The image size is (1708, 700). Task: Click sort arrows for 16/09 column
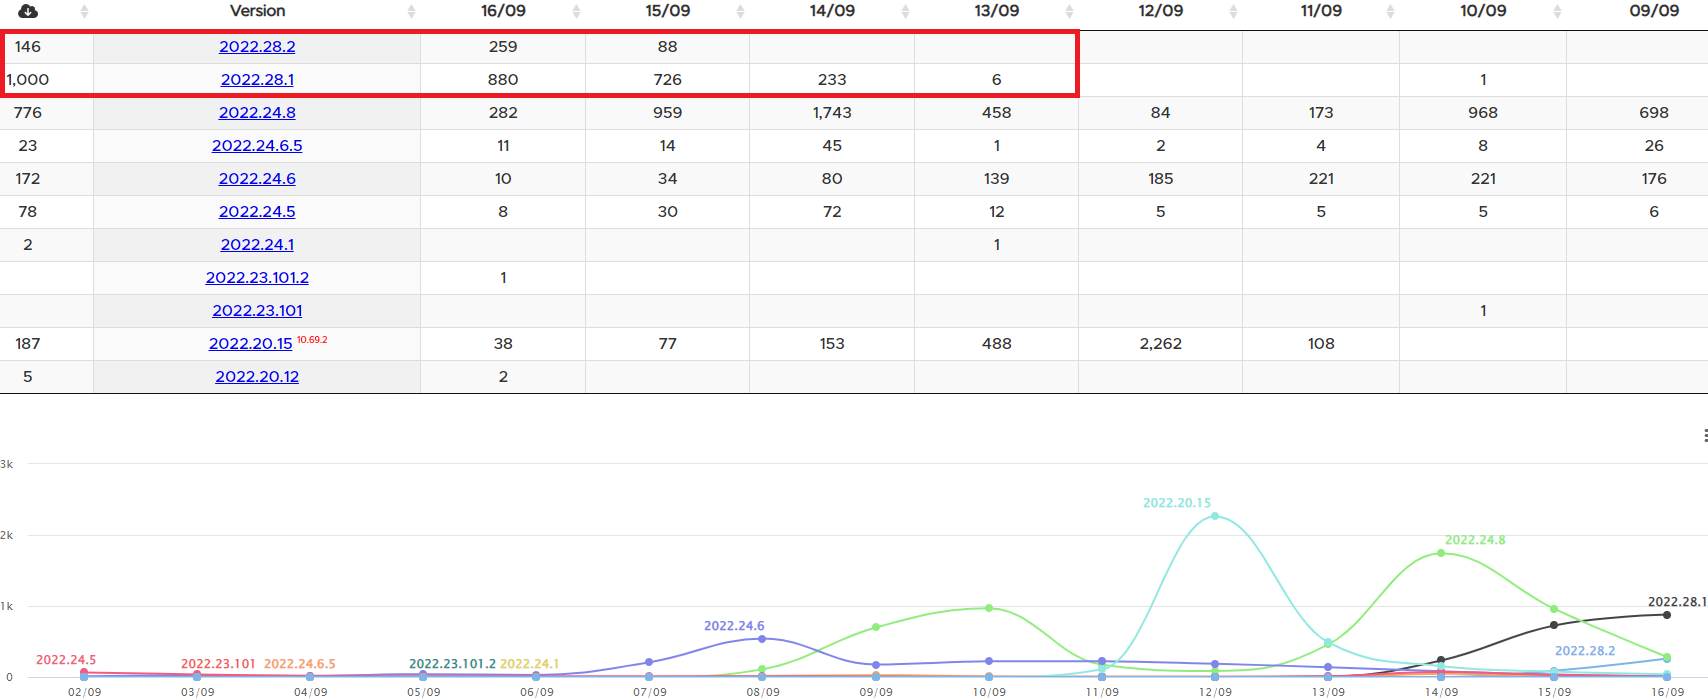(x=576, y=11)
